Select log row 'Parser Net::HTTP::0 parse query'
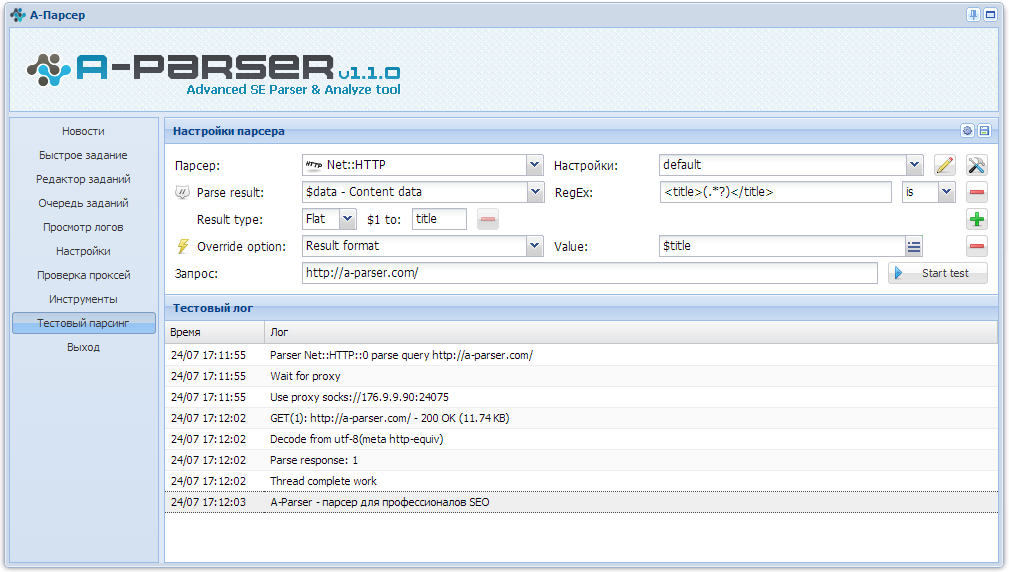The image size is (1009, 572). click(581, 355)
